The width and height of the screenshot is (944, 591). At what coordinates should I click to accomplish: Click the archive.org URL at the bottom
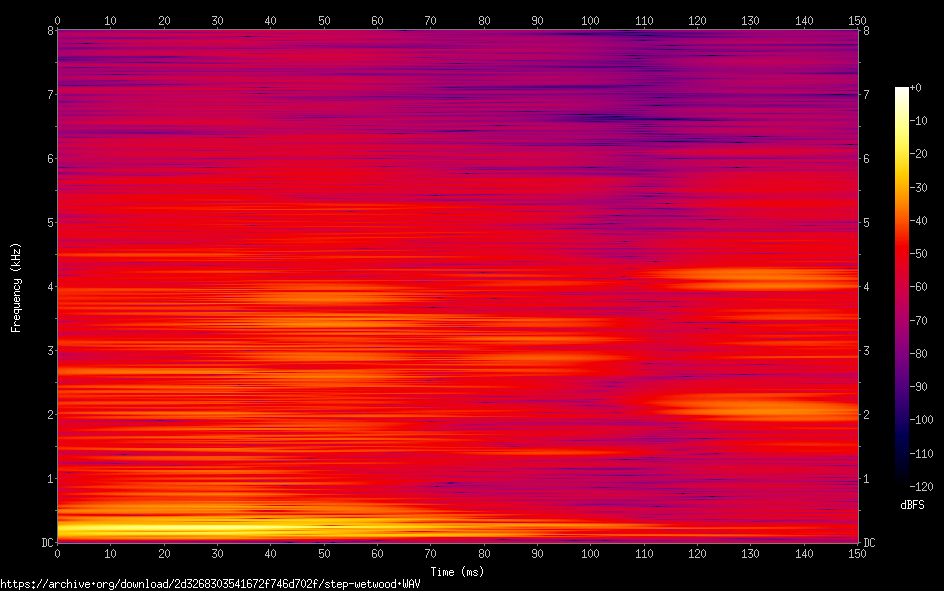(210, 584)
